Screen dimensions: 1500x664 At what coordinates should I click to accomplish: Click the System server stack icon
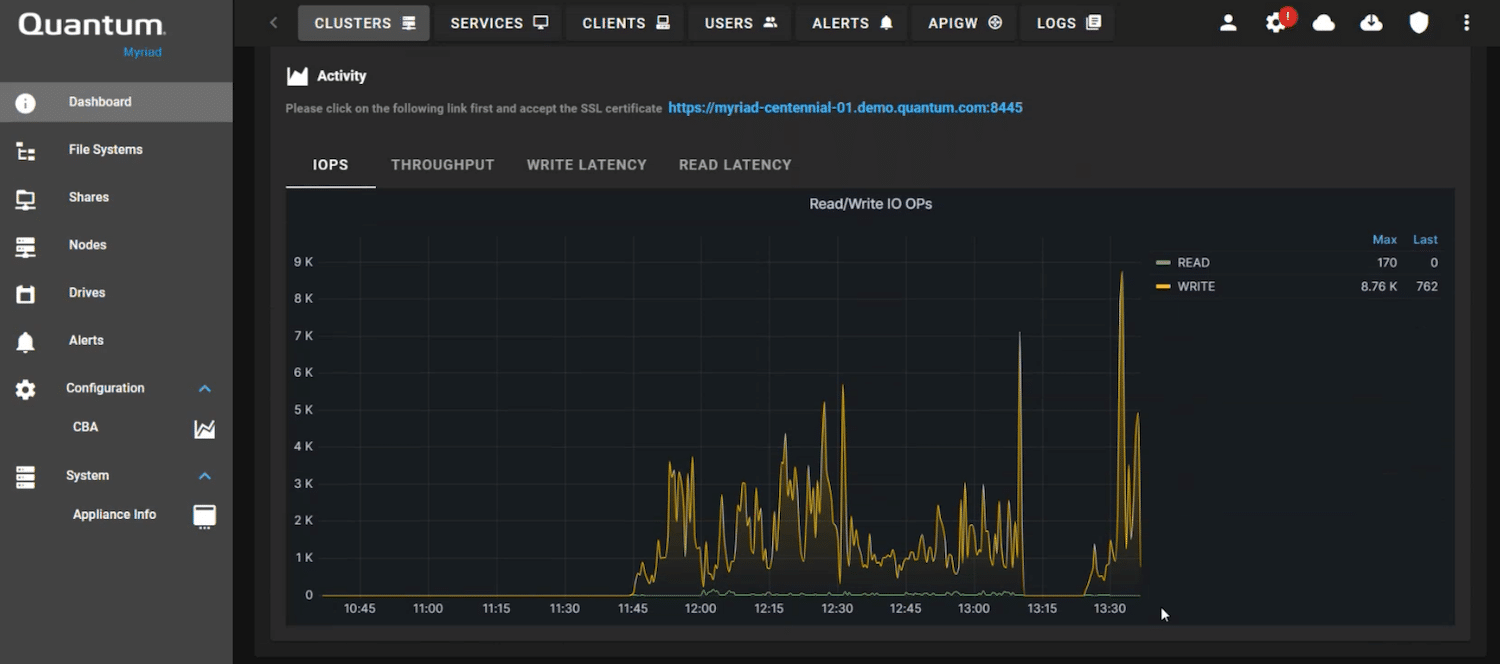point(26,477)
